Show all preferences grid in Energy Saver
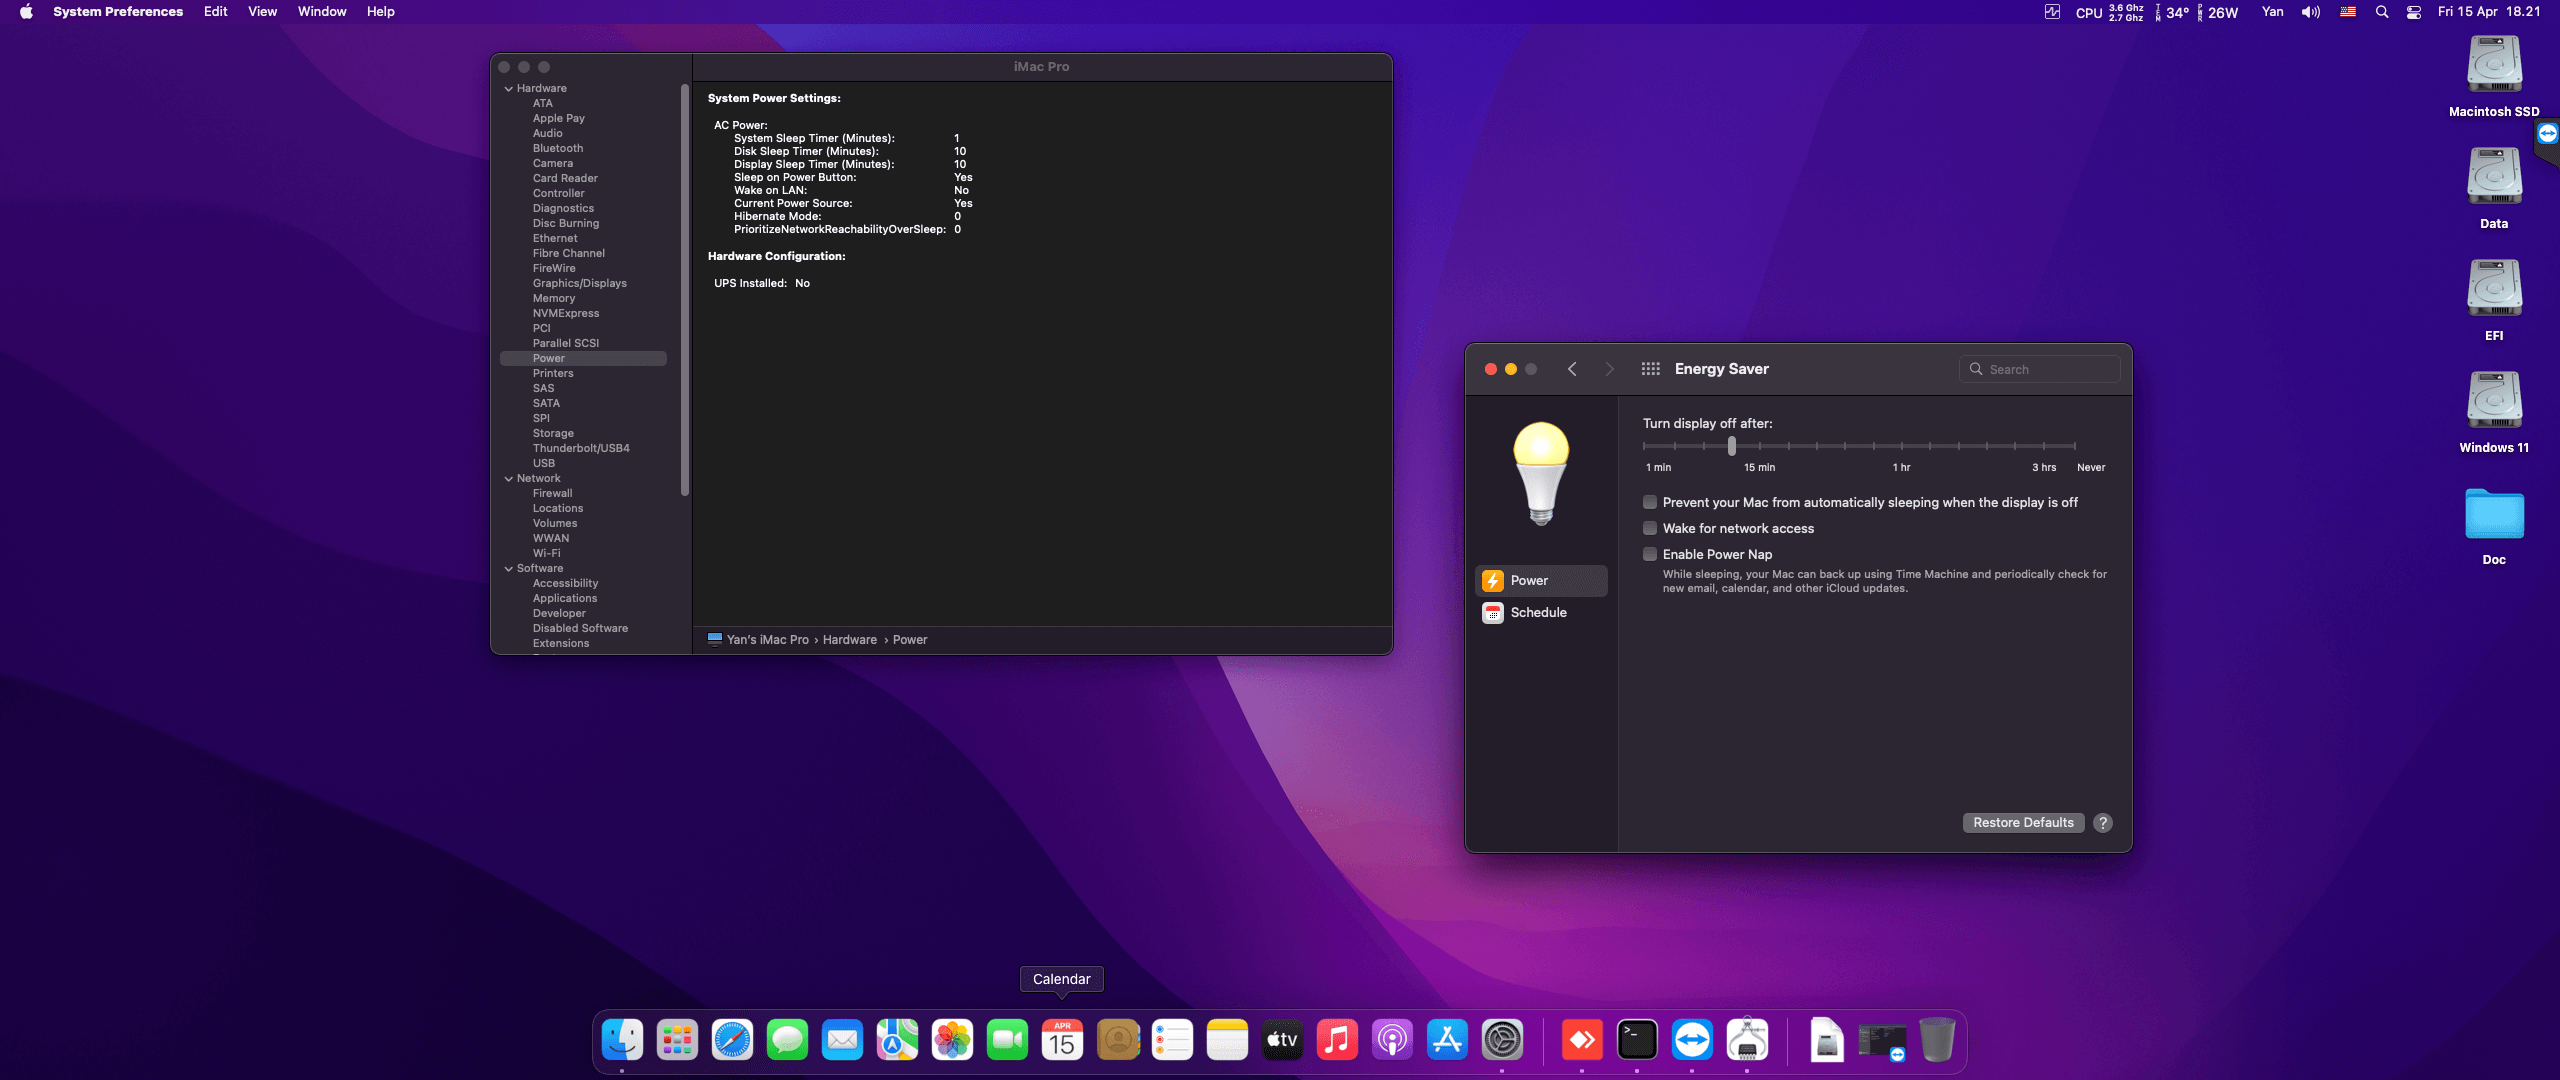 tap(1651, 369)
